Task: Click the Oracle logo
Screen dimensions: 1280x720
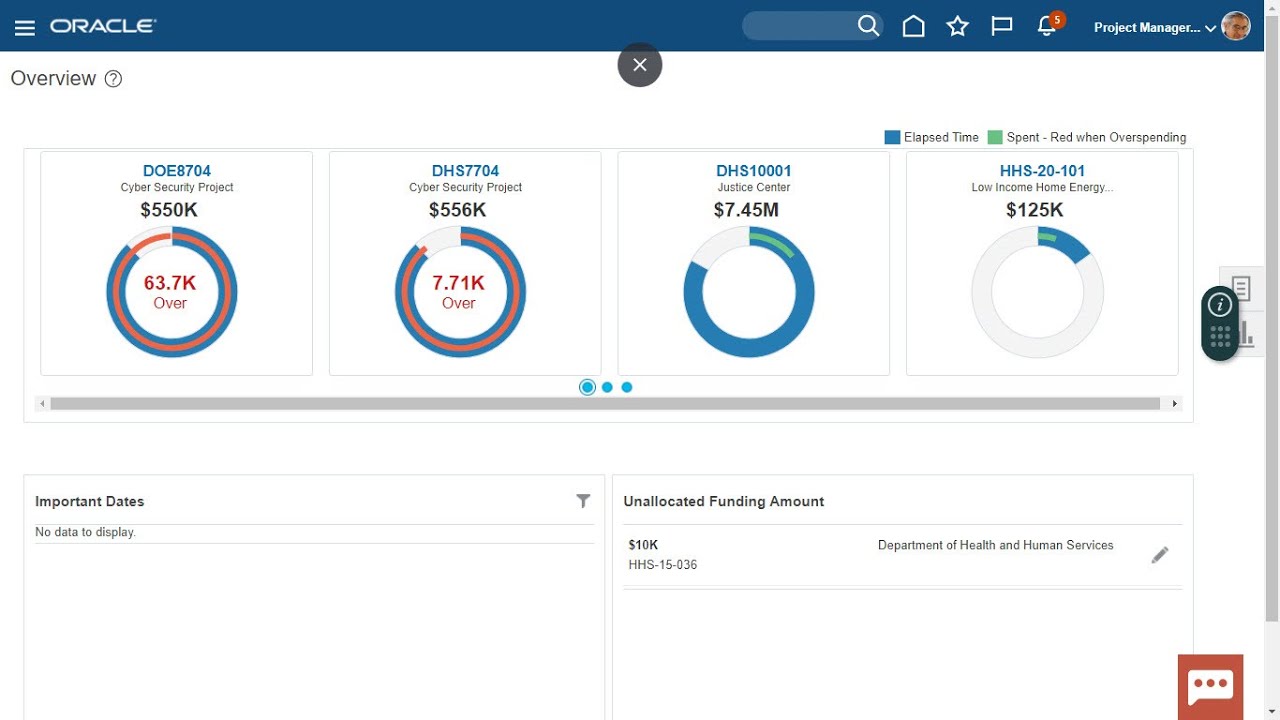Action: coord(103,26)
